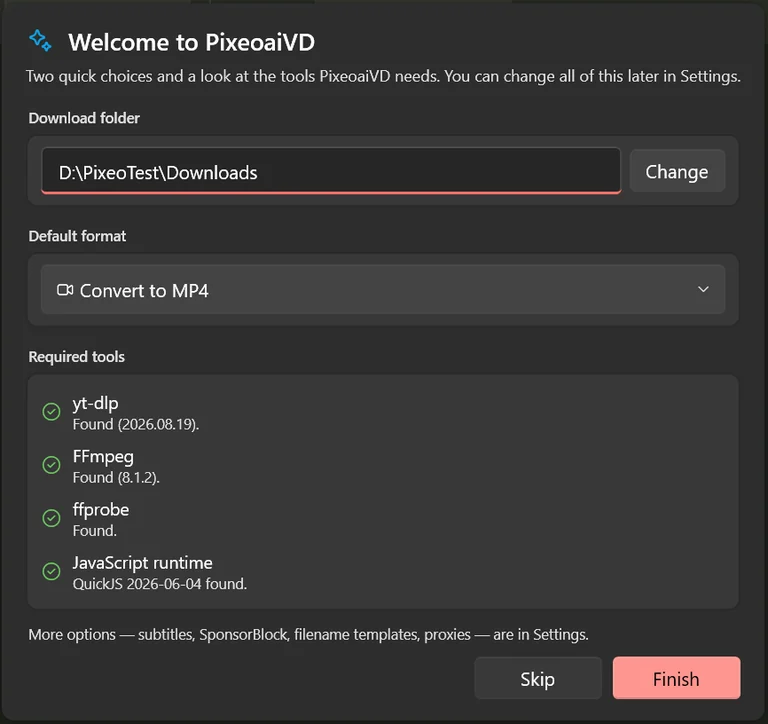Screen dimensions: 768x724
Task: Click the Finish button
Action: tap(676, 678)
